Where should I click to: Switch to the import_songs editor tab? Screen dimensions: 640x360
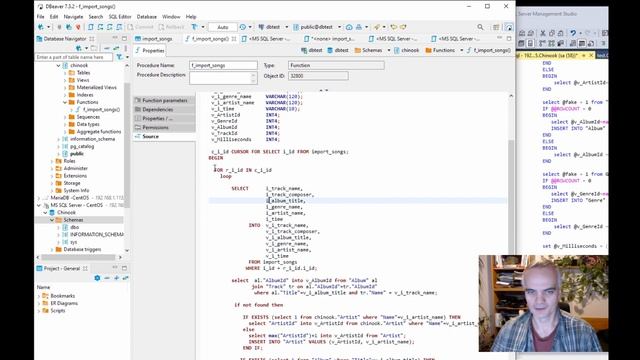click(x=153, y=39)
